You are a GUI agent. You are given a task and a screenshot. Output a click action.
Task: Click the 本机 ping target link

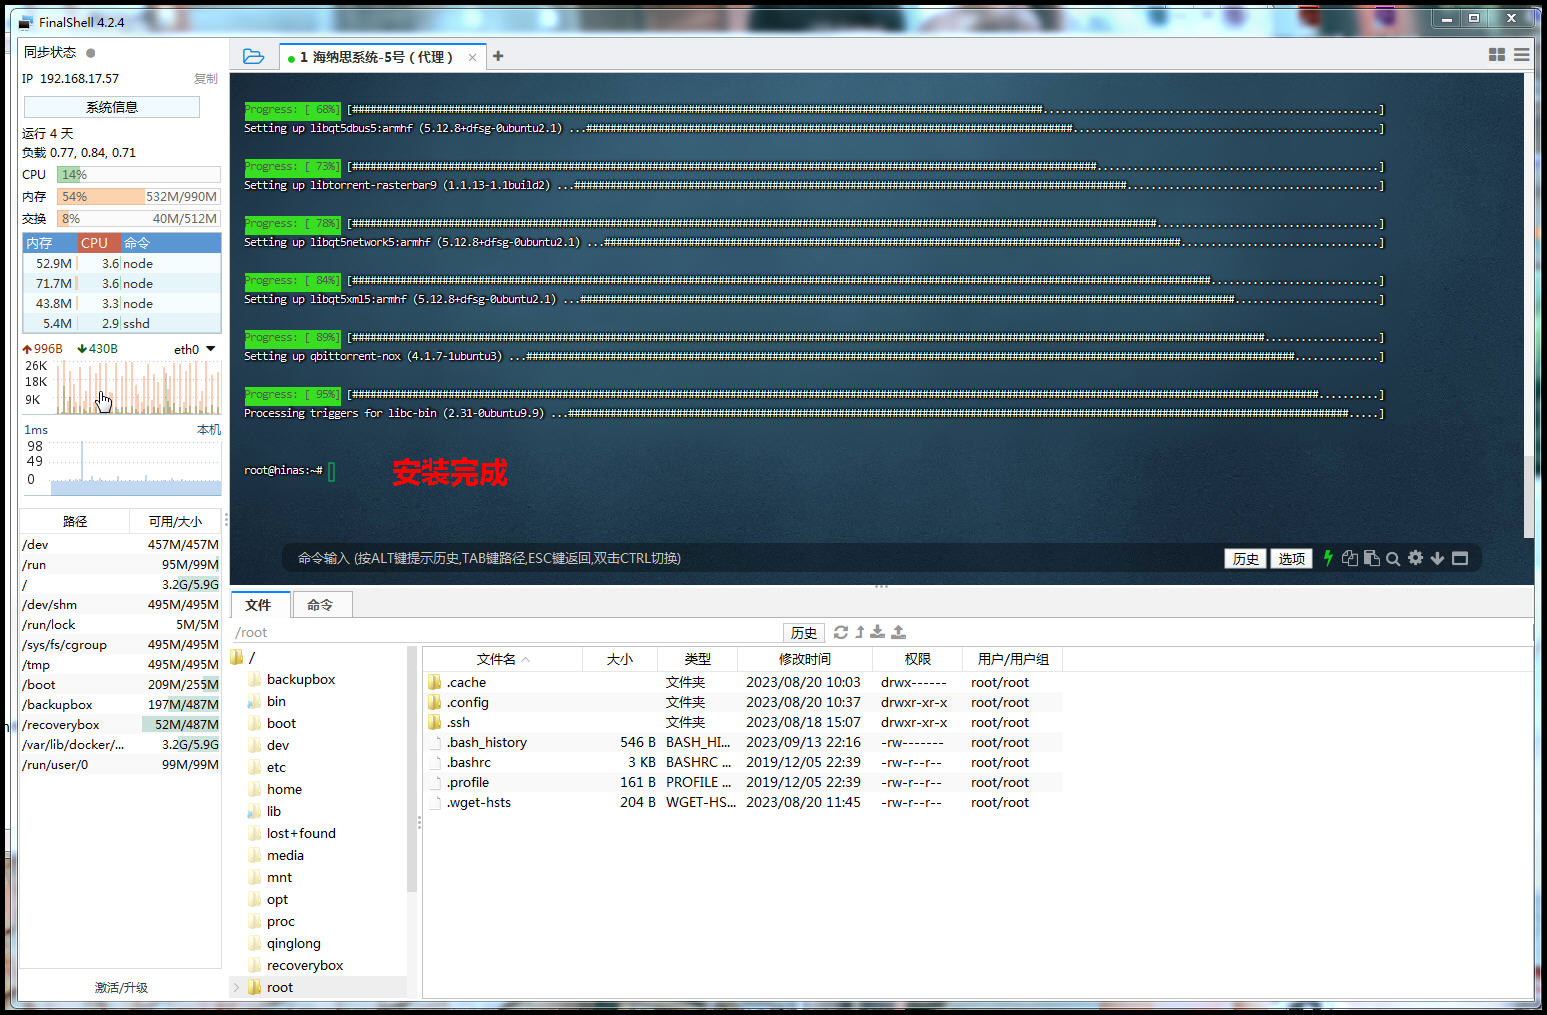pyautogui.click(x=209, y=429)
